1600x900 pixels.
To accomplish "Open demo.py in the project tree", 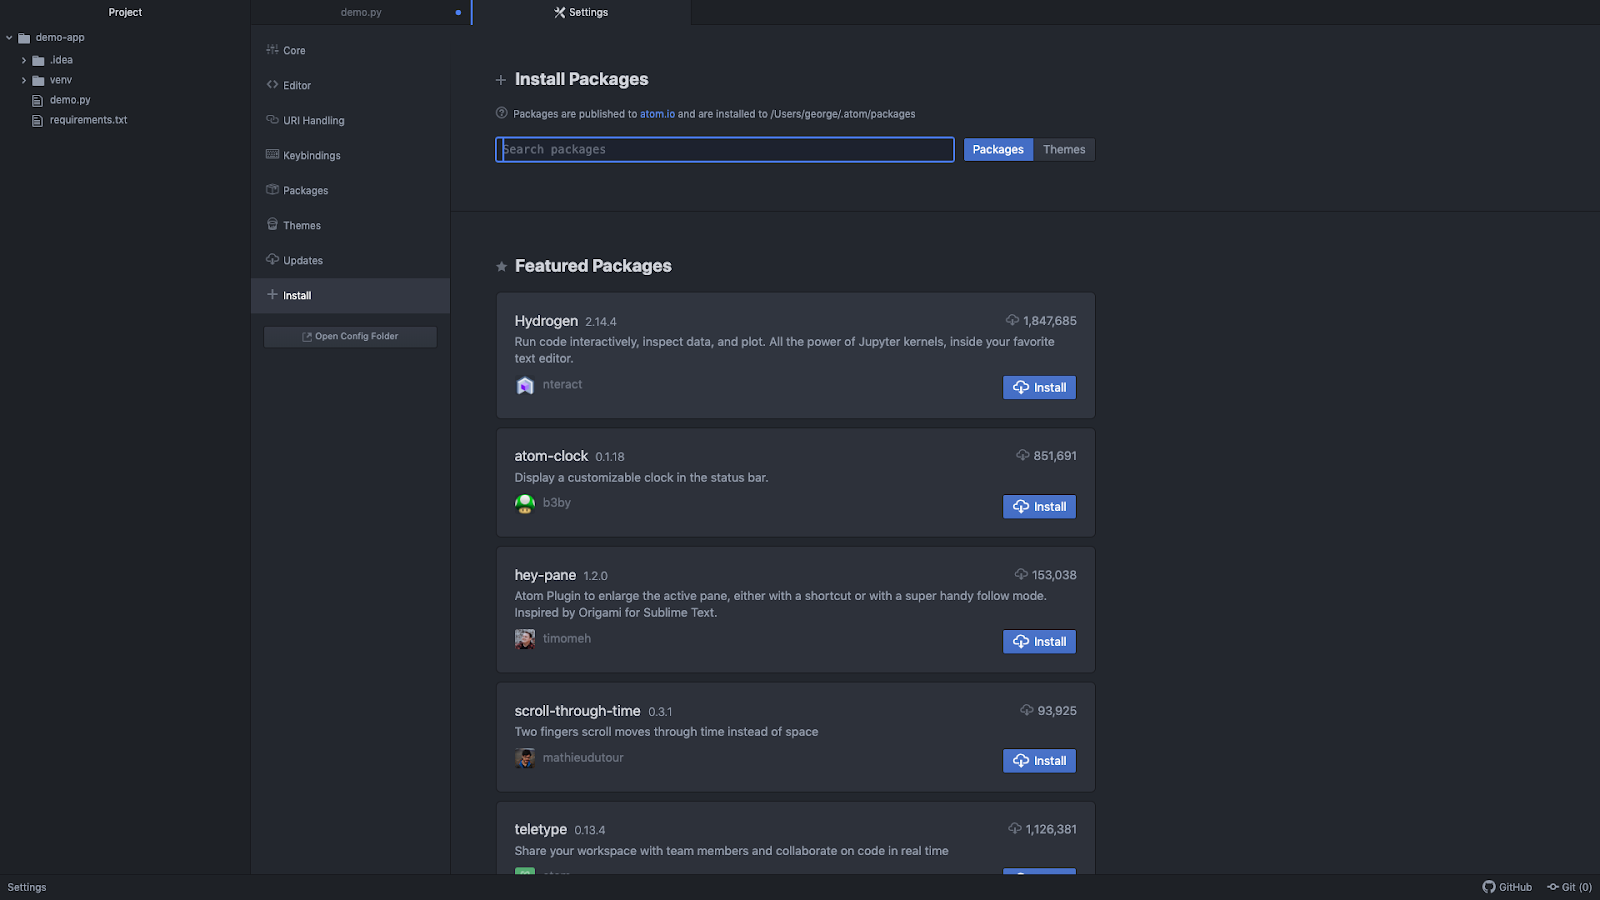I will point(70,100).
